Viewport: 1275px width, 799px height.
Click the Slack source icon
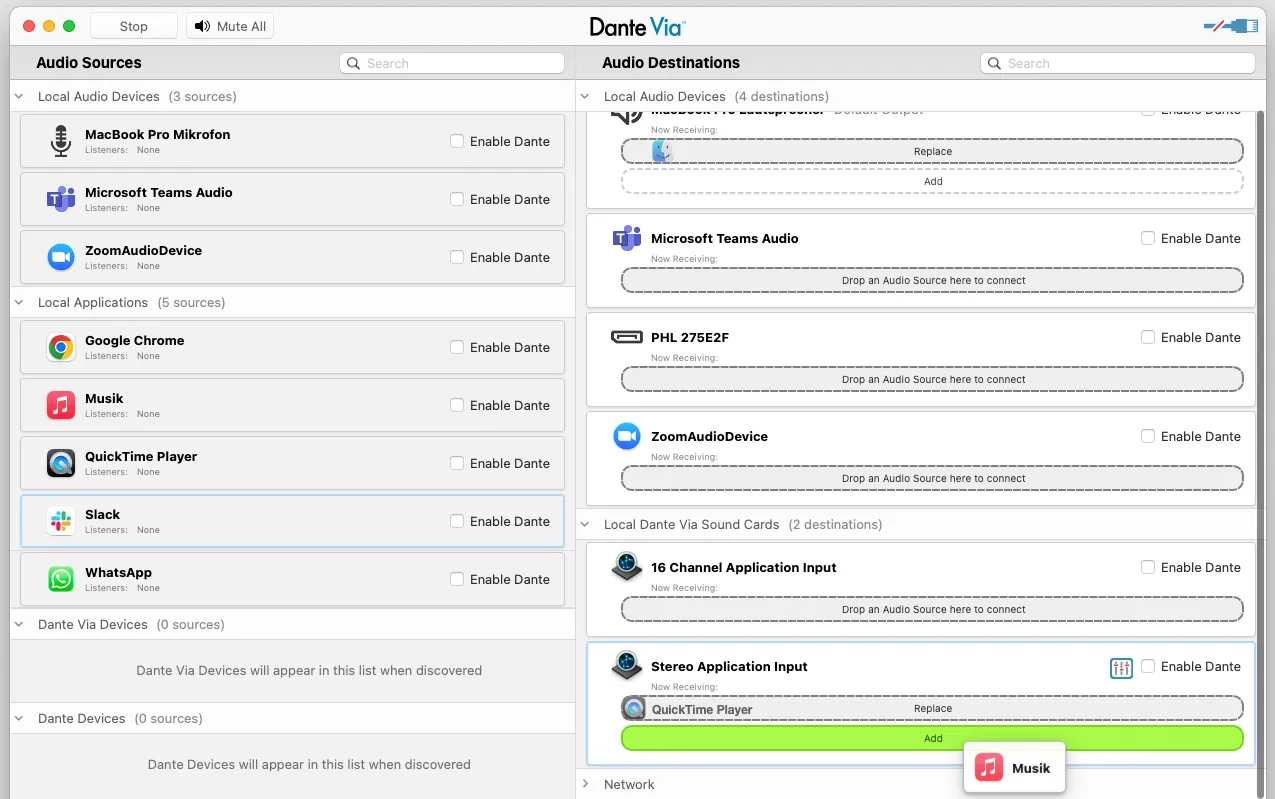click(x=61, y=521)
